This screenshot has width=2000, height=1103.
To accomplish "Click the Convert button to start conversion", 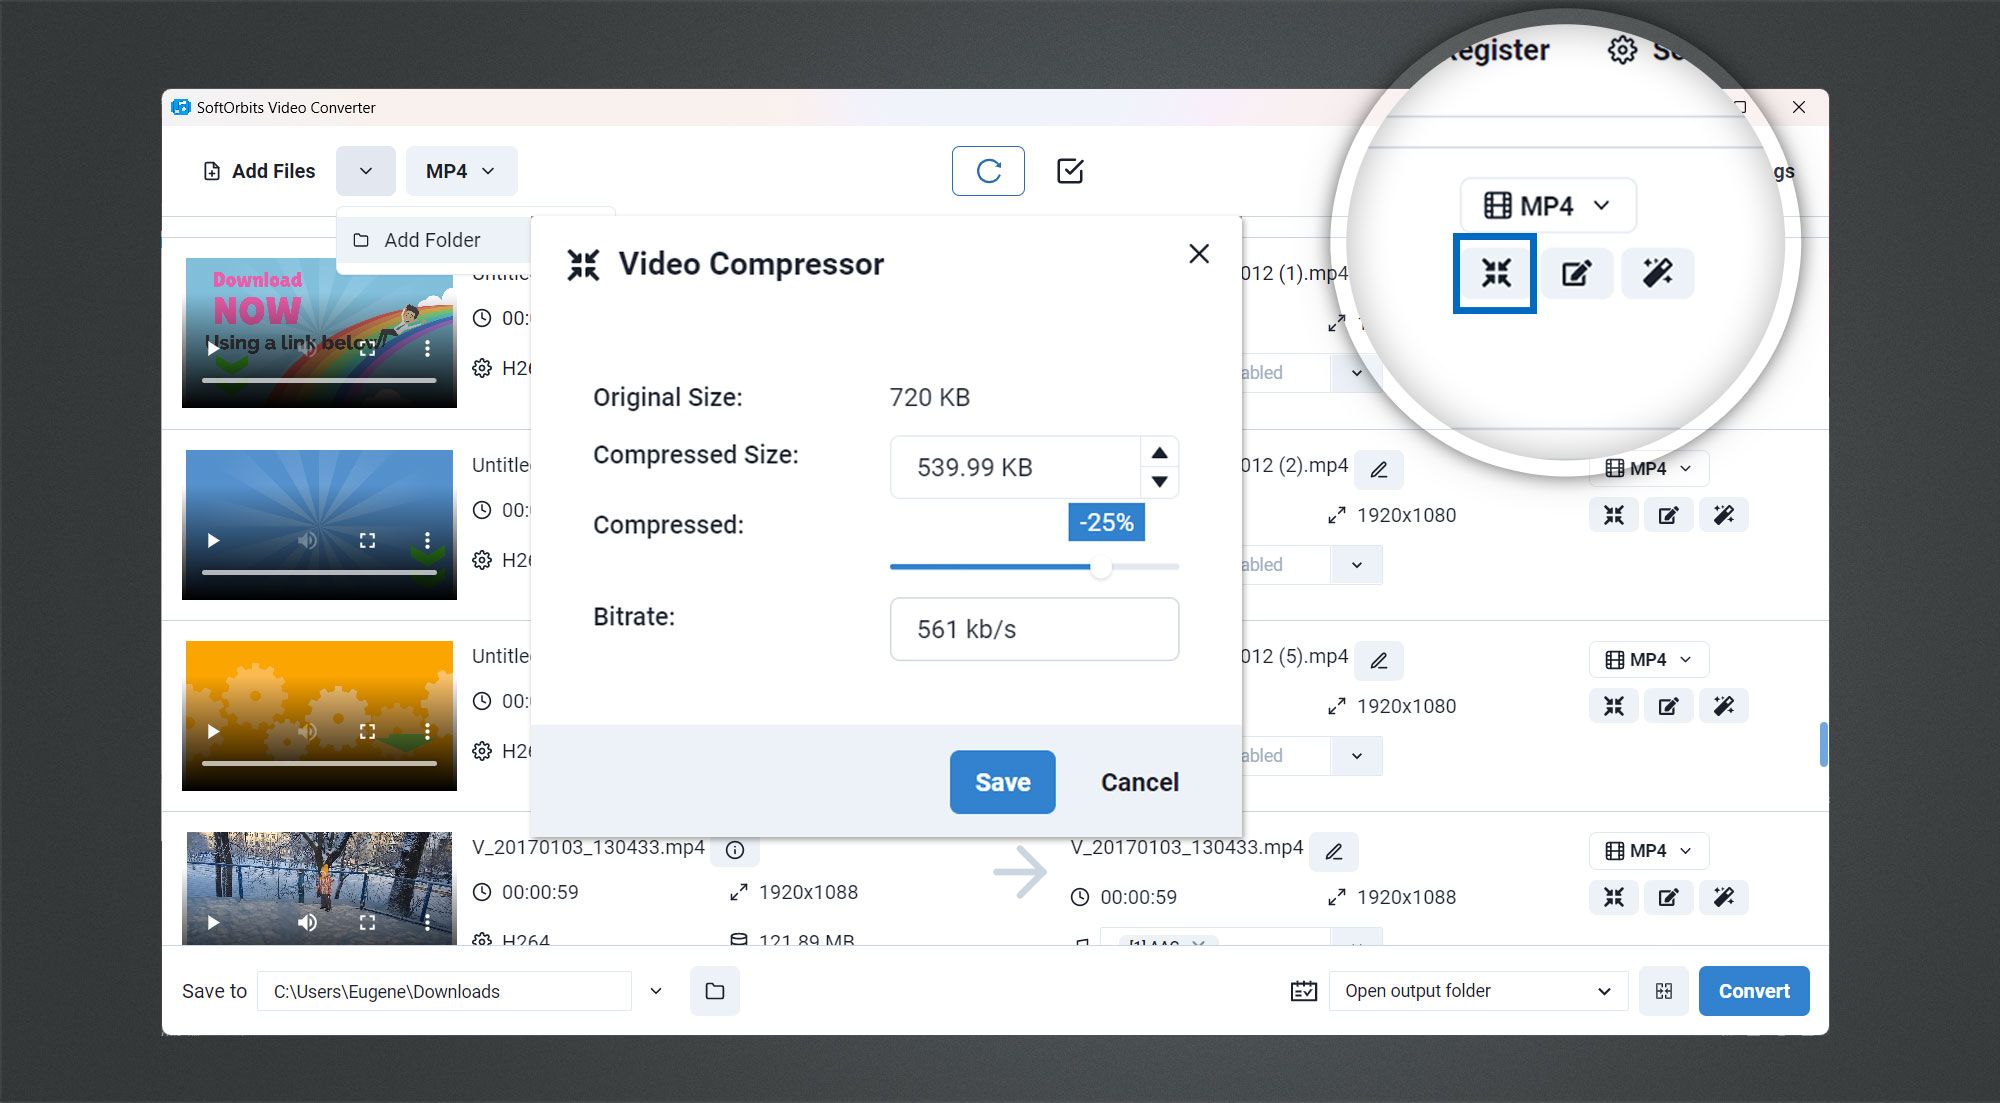I will tap(1754, 990).
